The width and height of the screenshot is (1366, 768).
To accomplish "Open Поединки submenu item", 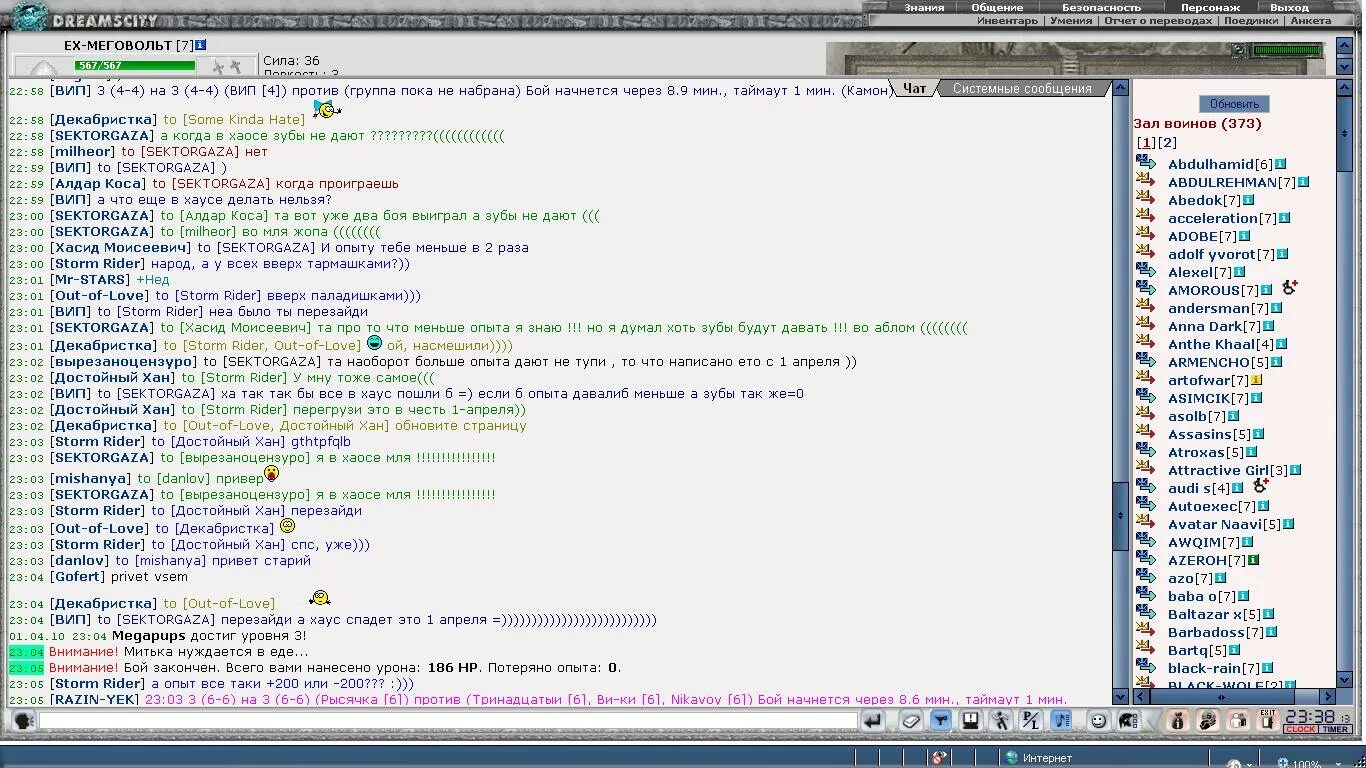I will click(1251, 21).
